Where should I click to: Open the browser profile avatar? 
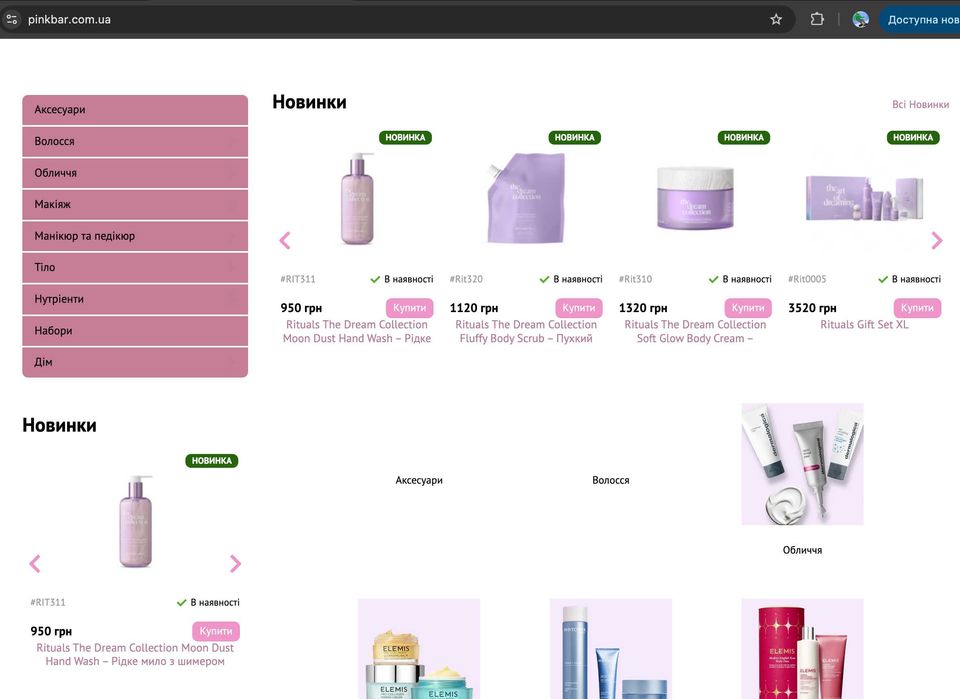860,20
